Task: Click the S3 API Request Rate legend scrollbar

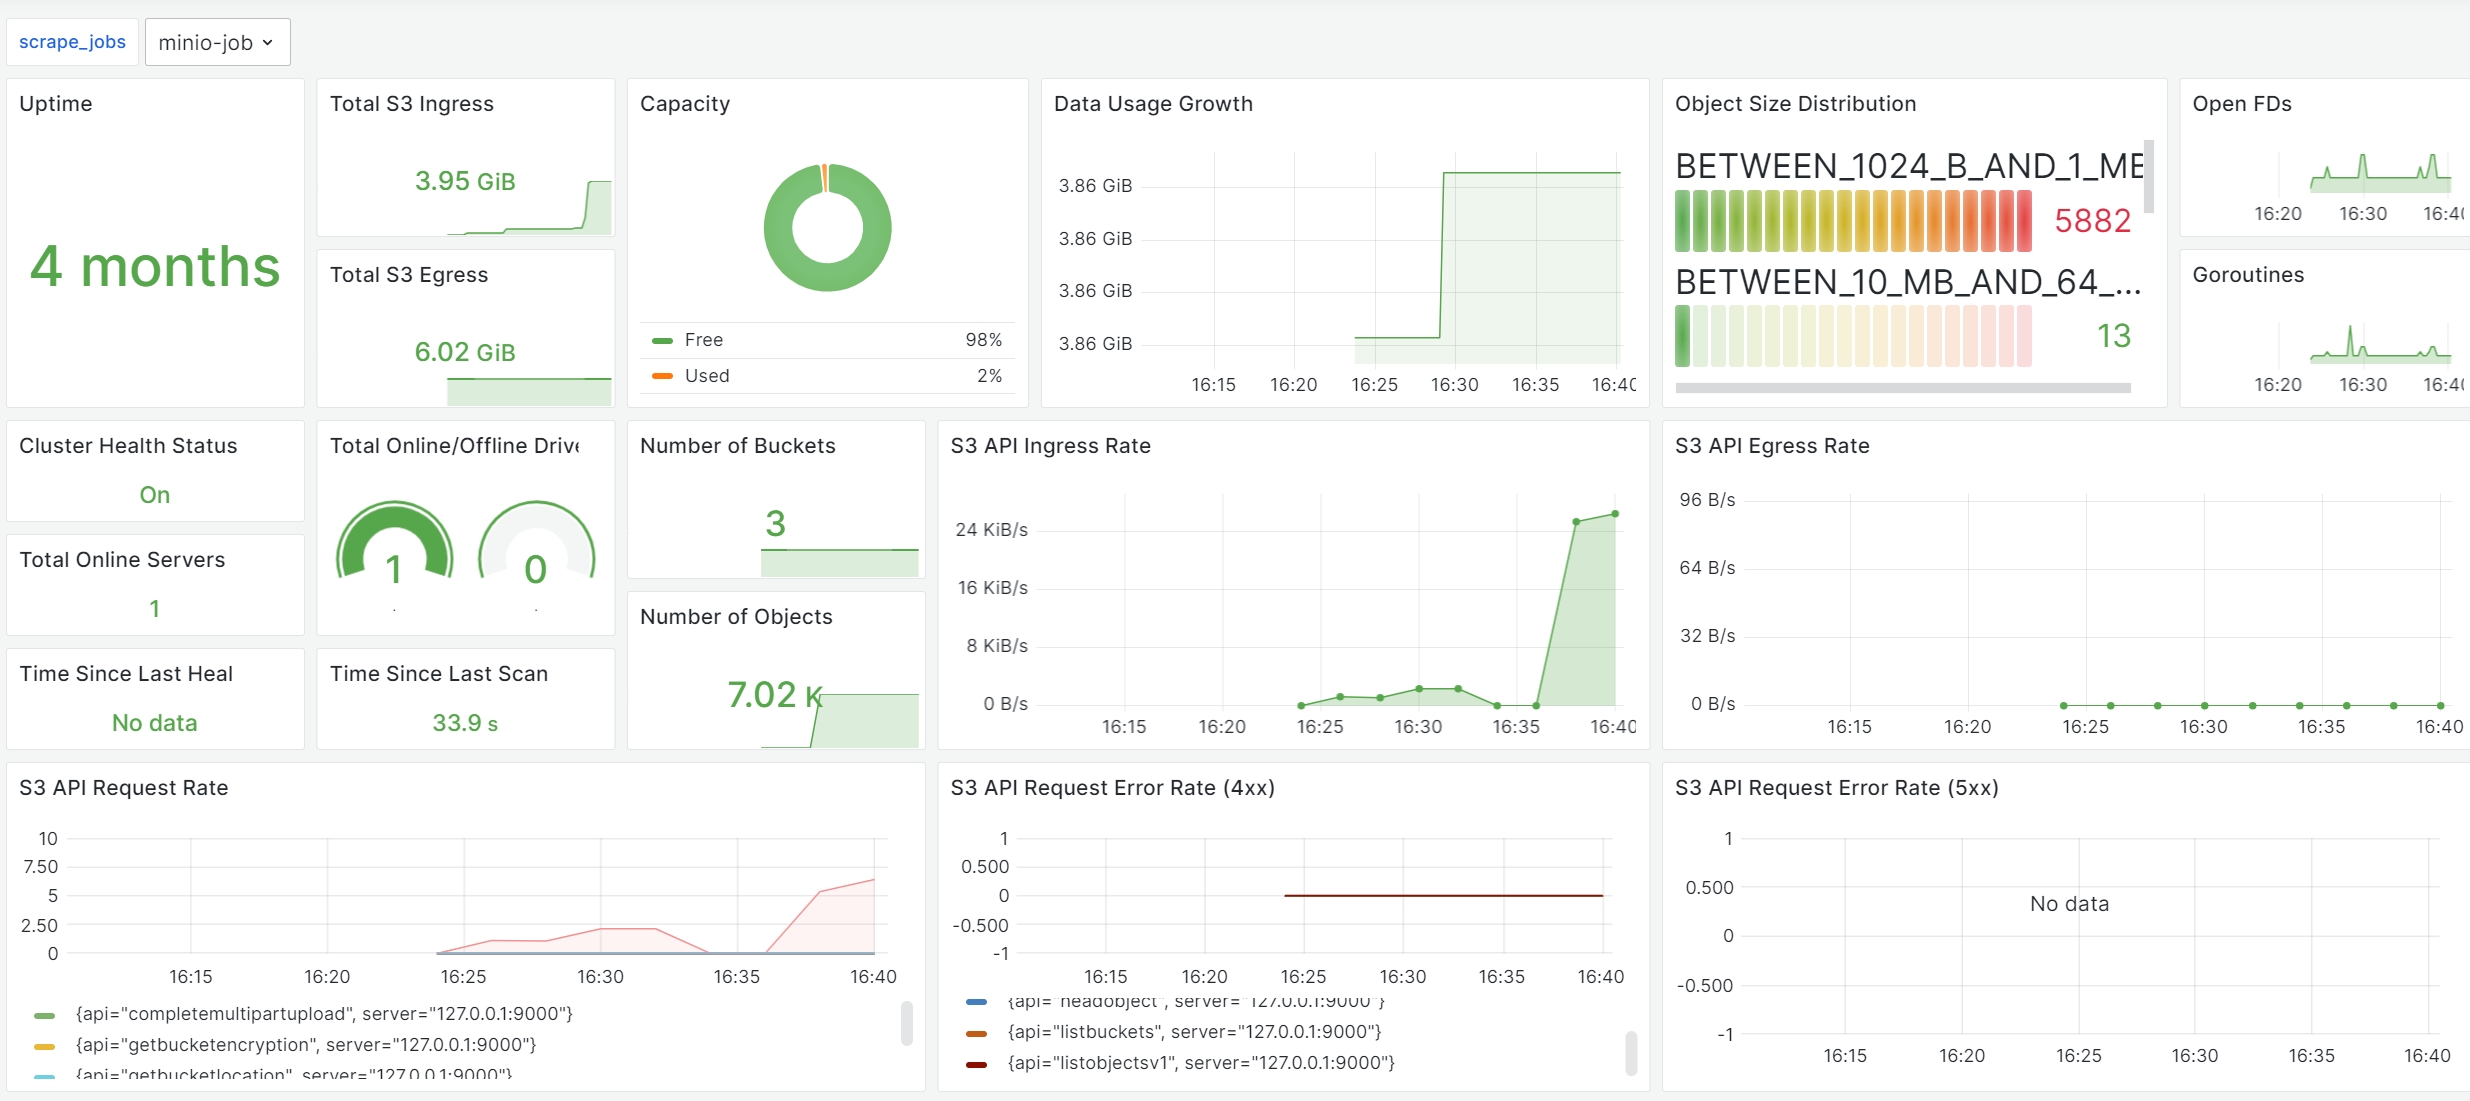Action: (908, 1025)
